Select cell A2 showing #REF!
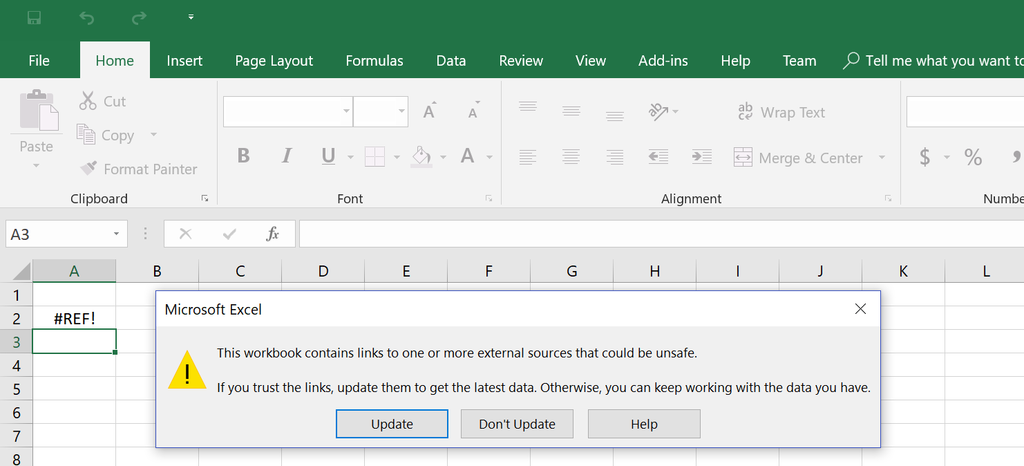 click(74, 318)
